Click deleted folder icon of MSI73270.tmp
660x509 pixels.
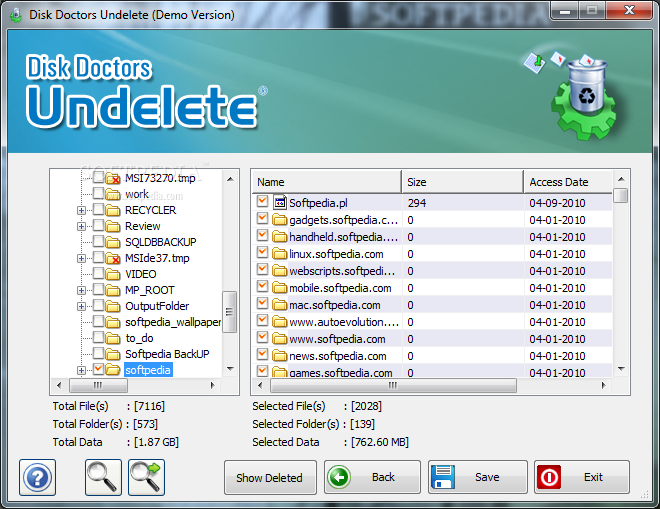click(113, 179)
